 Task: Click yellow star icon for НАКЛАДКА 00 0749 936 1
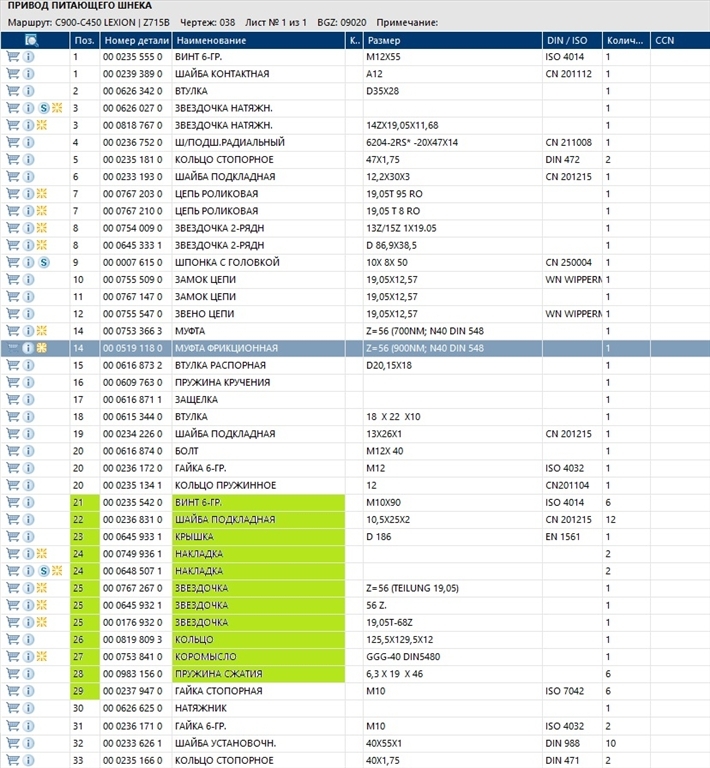42,553
